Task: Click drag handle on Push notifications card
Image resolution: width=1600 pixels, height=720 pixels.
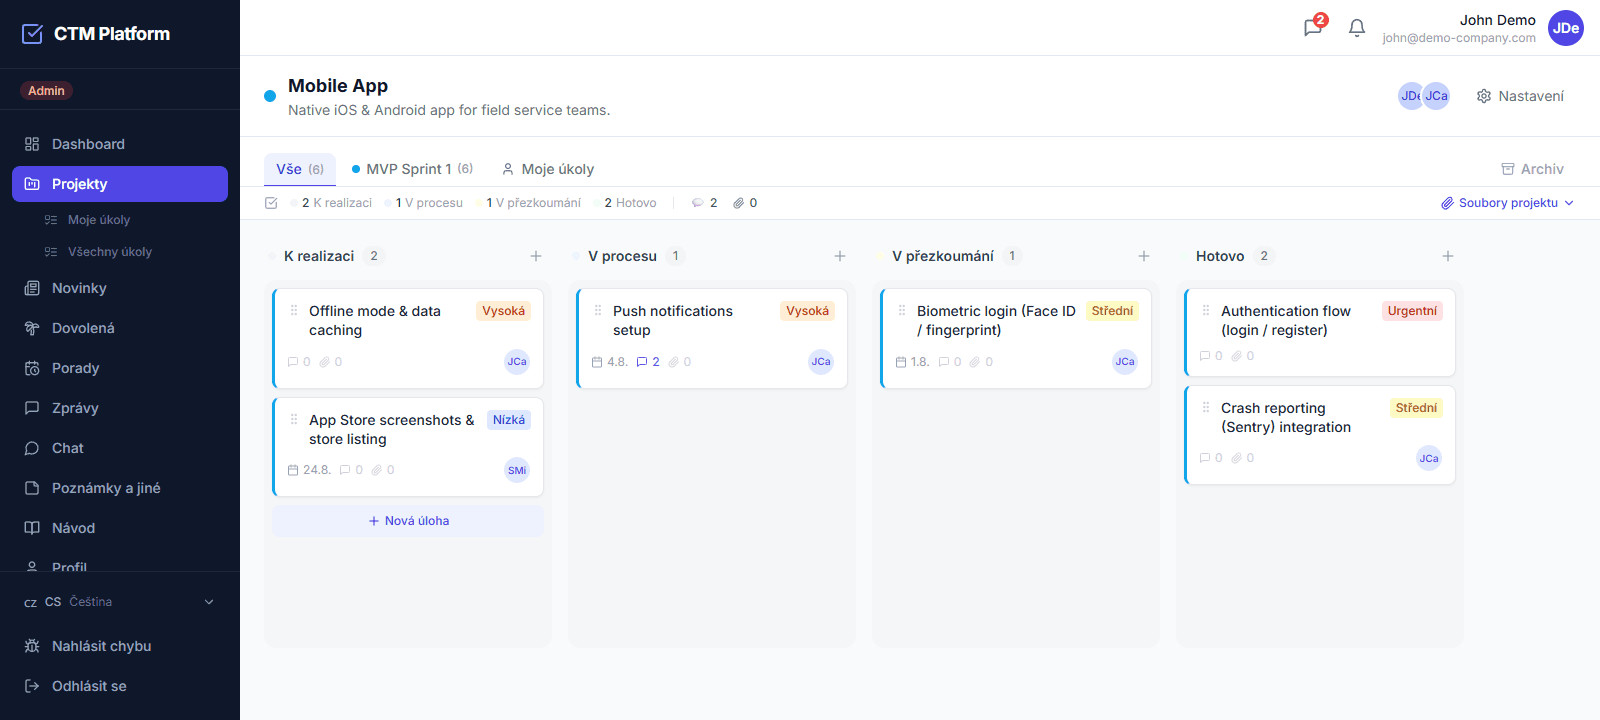Action: pyautogui.click(x=598, y=311)
